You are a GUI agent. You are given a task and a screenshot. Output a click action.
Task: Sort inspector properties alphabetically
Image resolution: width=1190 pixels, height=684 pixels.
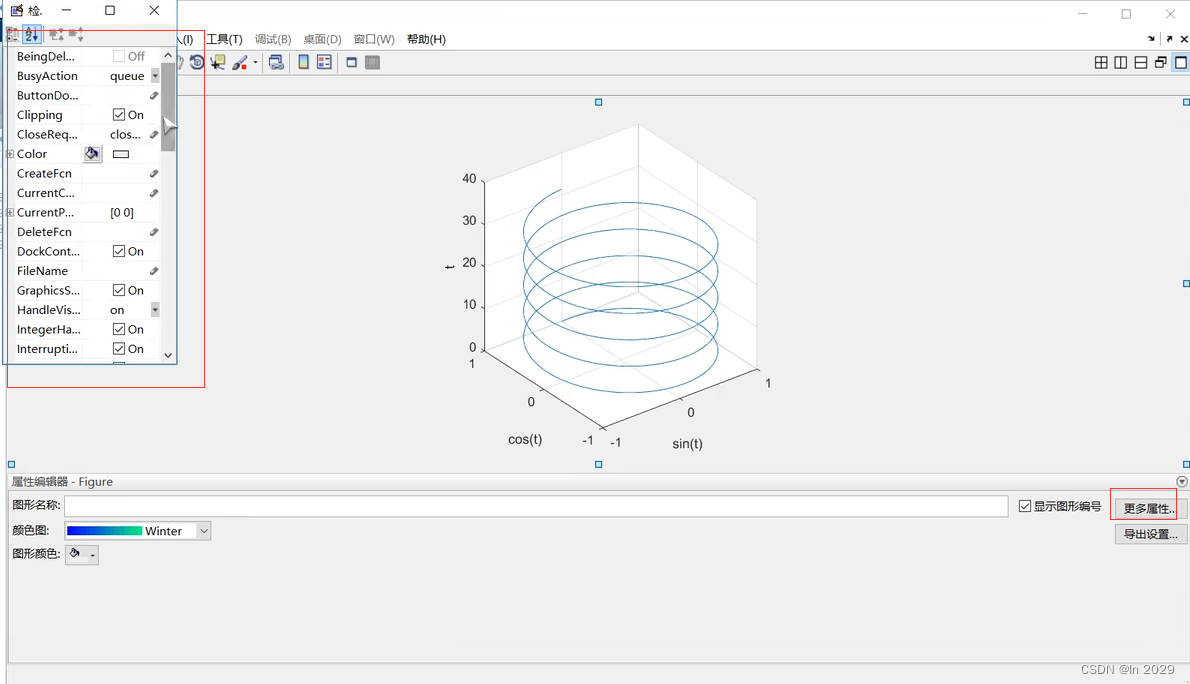tap(31, 34)
